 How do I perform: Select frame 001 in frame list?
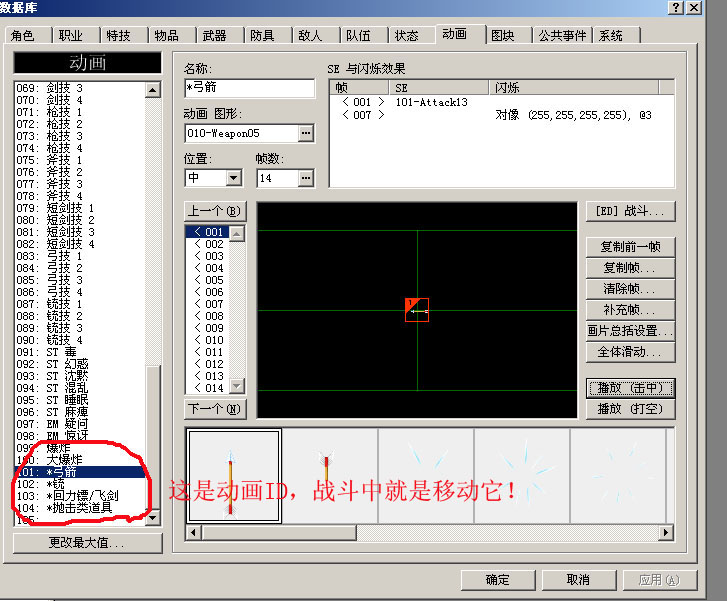(x=207, y=232)
